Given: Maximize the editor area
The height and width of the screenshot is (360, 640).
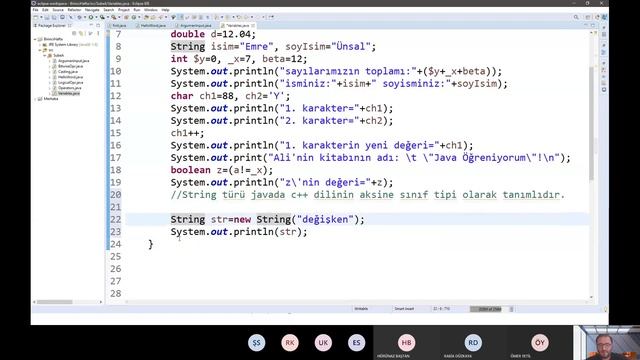Looking at the screenshot, I should coord(593,25).
